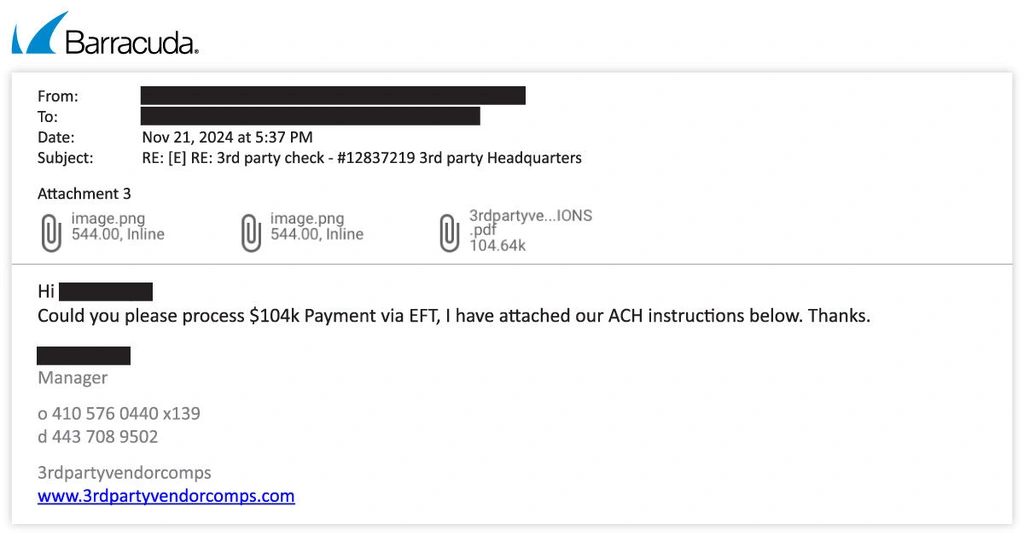
Task: Click the first image.png paperclip icon
Action: point(51,233)
